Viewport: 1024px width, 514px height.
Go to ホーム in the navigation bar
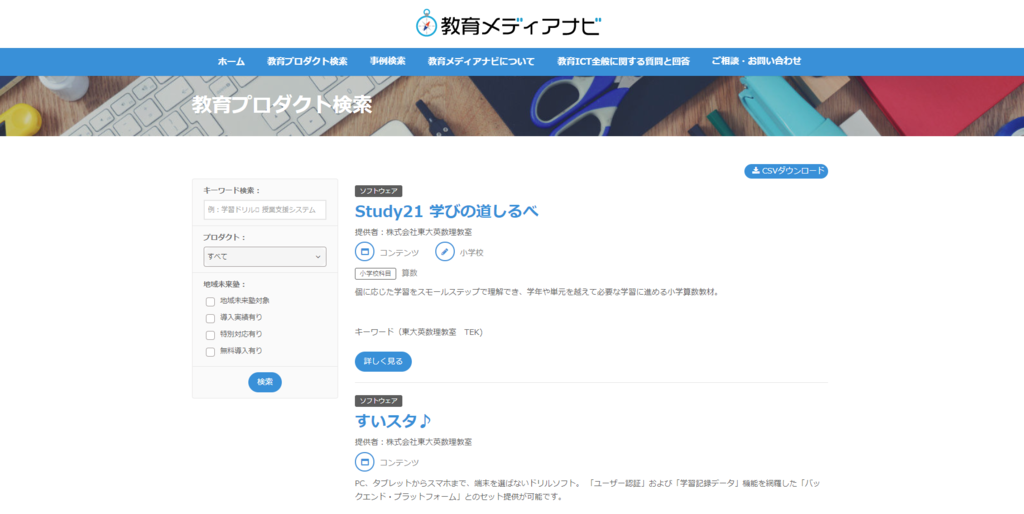[x=231, y=61]
